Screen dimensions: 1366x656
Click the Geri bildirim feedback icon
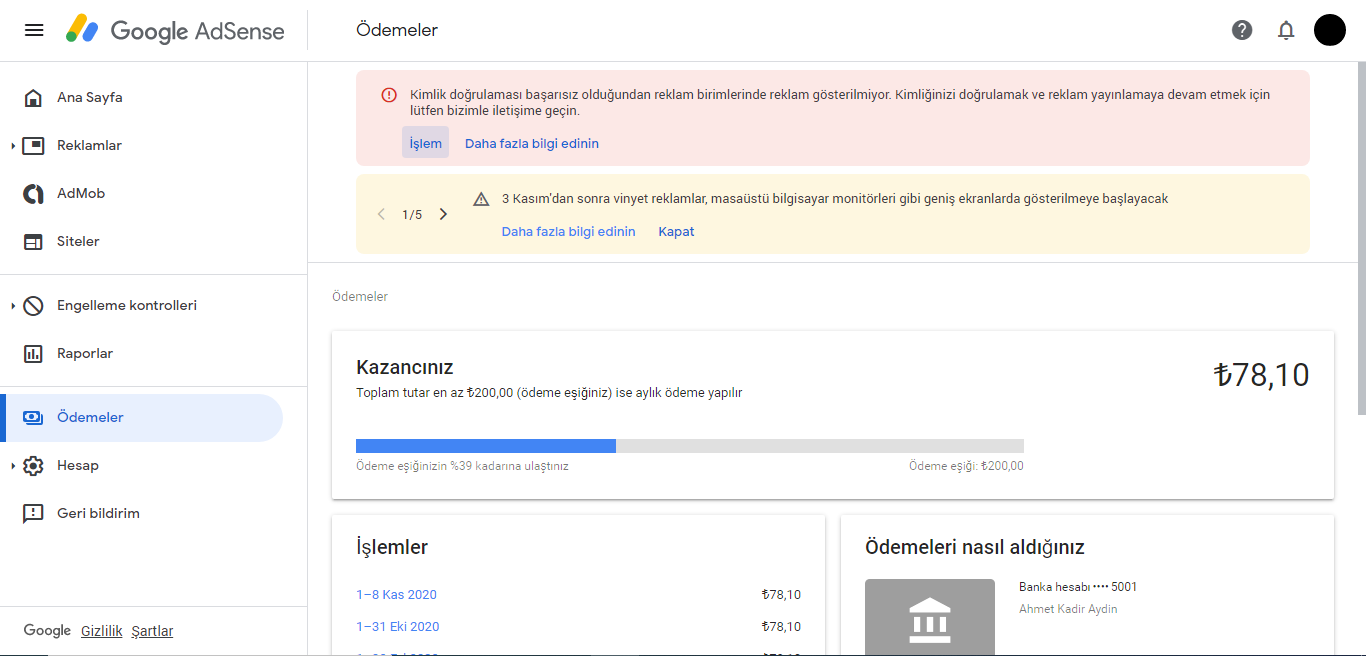click(x=33, y=513)
